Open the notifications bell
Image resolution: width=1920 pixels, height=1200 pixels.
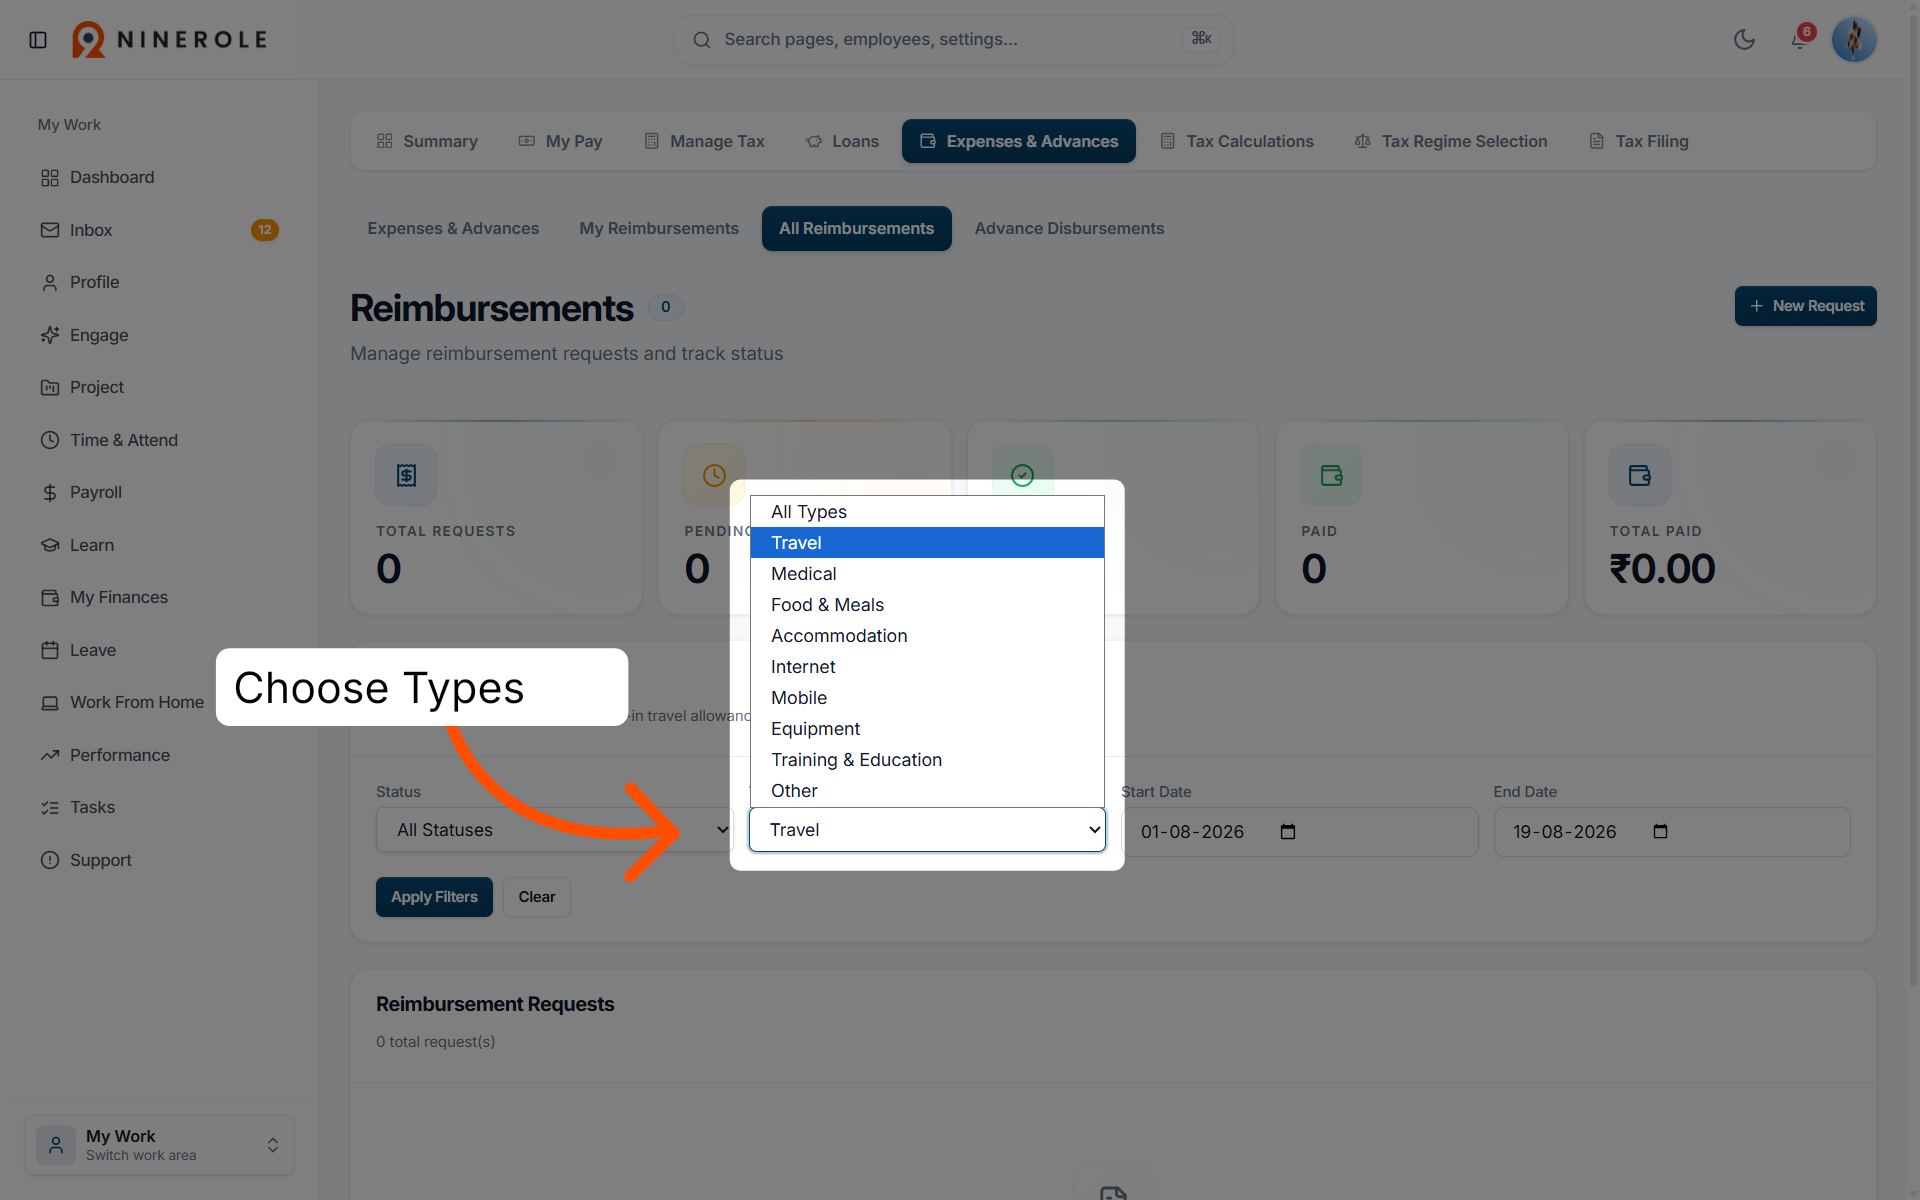[1800, 39]
